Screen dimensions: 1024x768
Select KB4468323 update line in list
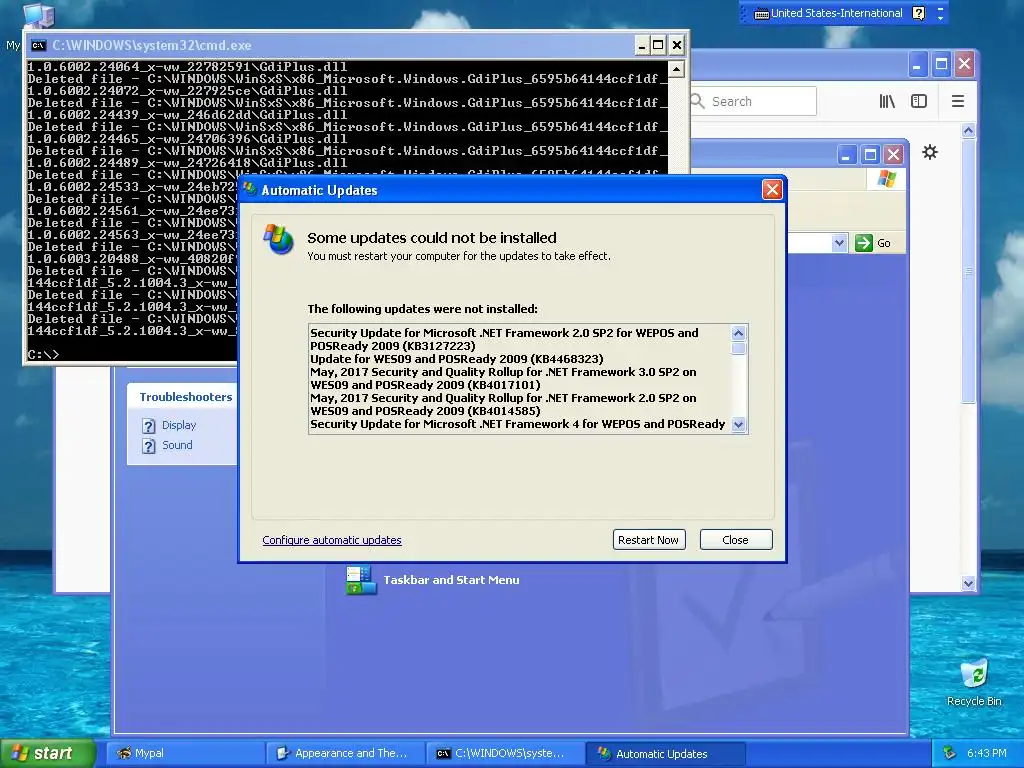pos(456,359)
